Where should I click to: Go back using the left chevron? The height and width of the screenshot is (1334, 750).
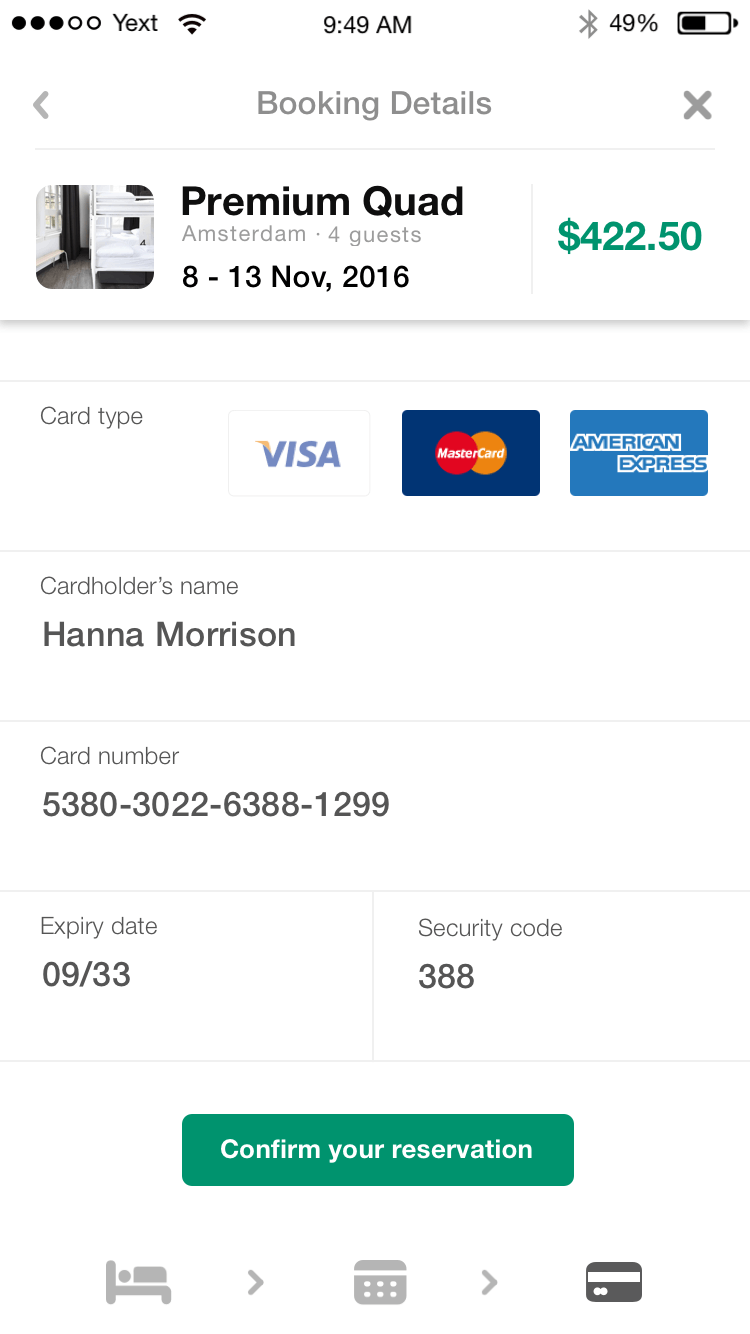coord(41,105)
